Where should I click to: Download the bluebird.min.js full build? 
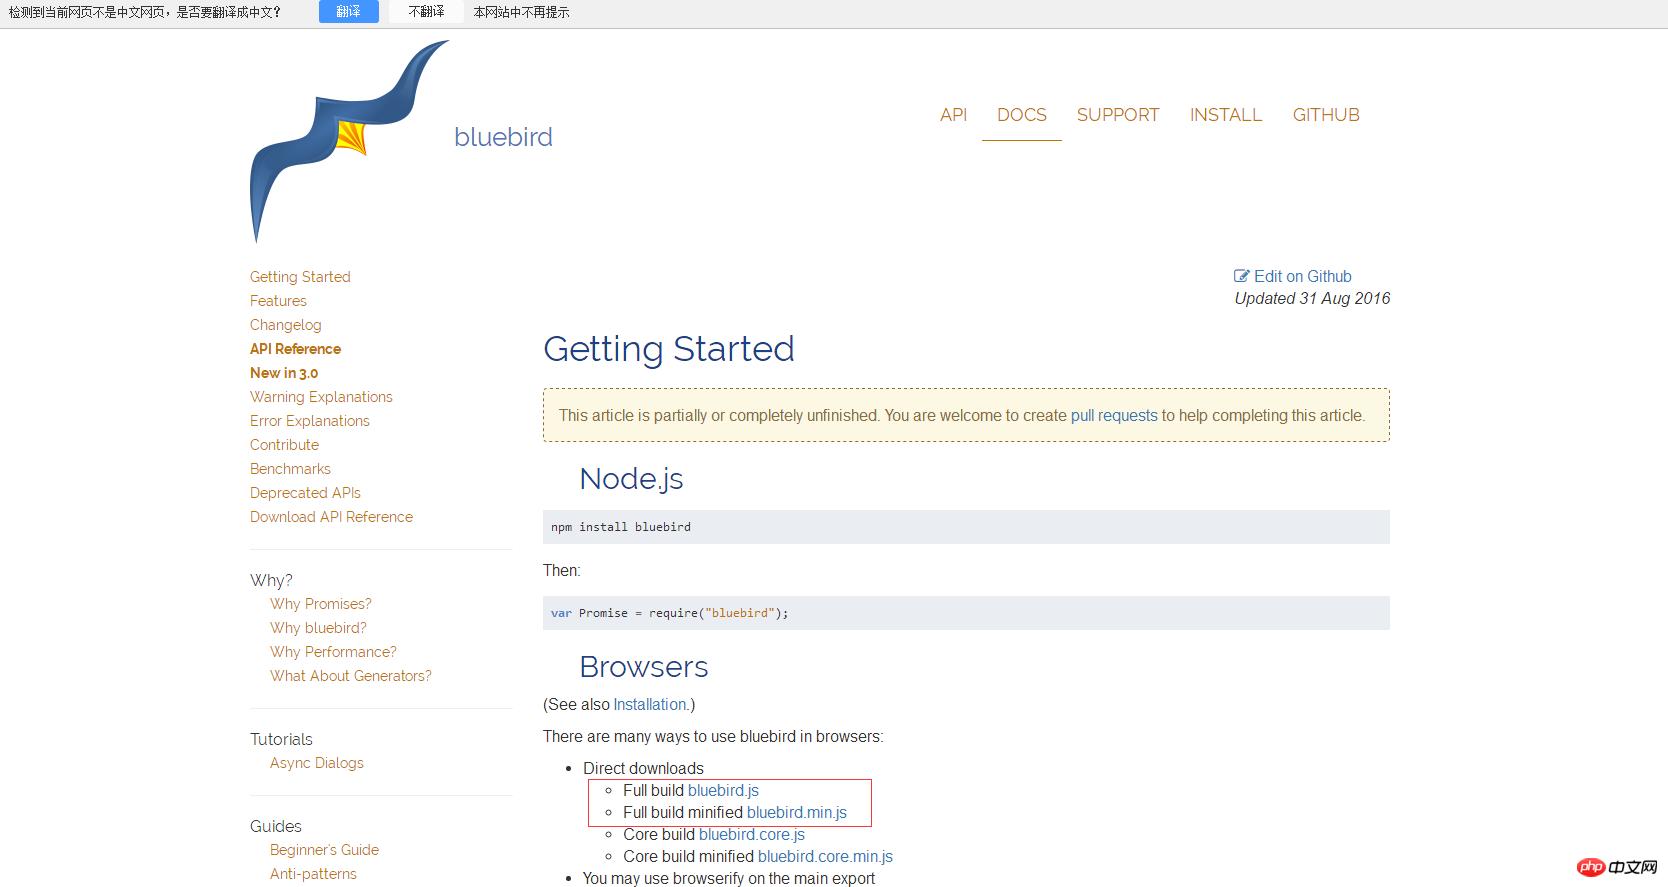pyautogui.click(x=796, y=812)
